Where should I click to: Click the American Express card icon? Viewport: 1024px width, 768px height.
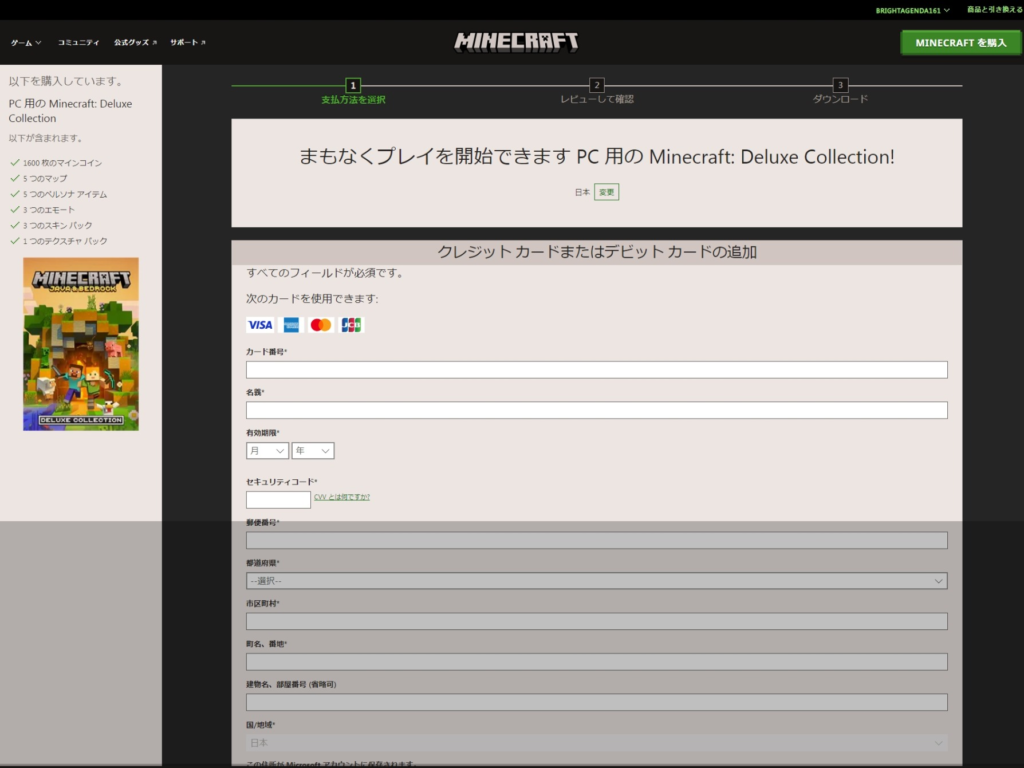tap(291, 325)
